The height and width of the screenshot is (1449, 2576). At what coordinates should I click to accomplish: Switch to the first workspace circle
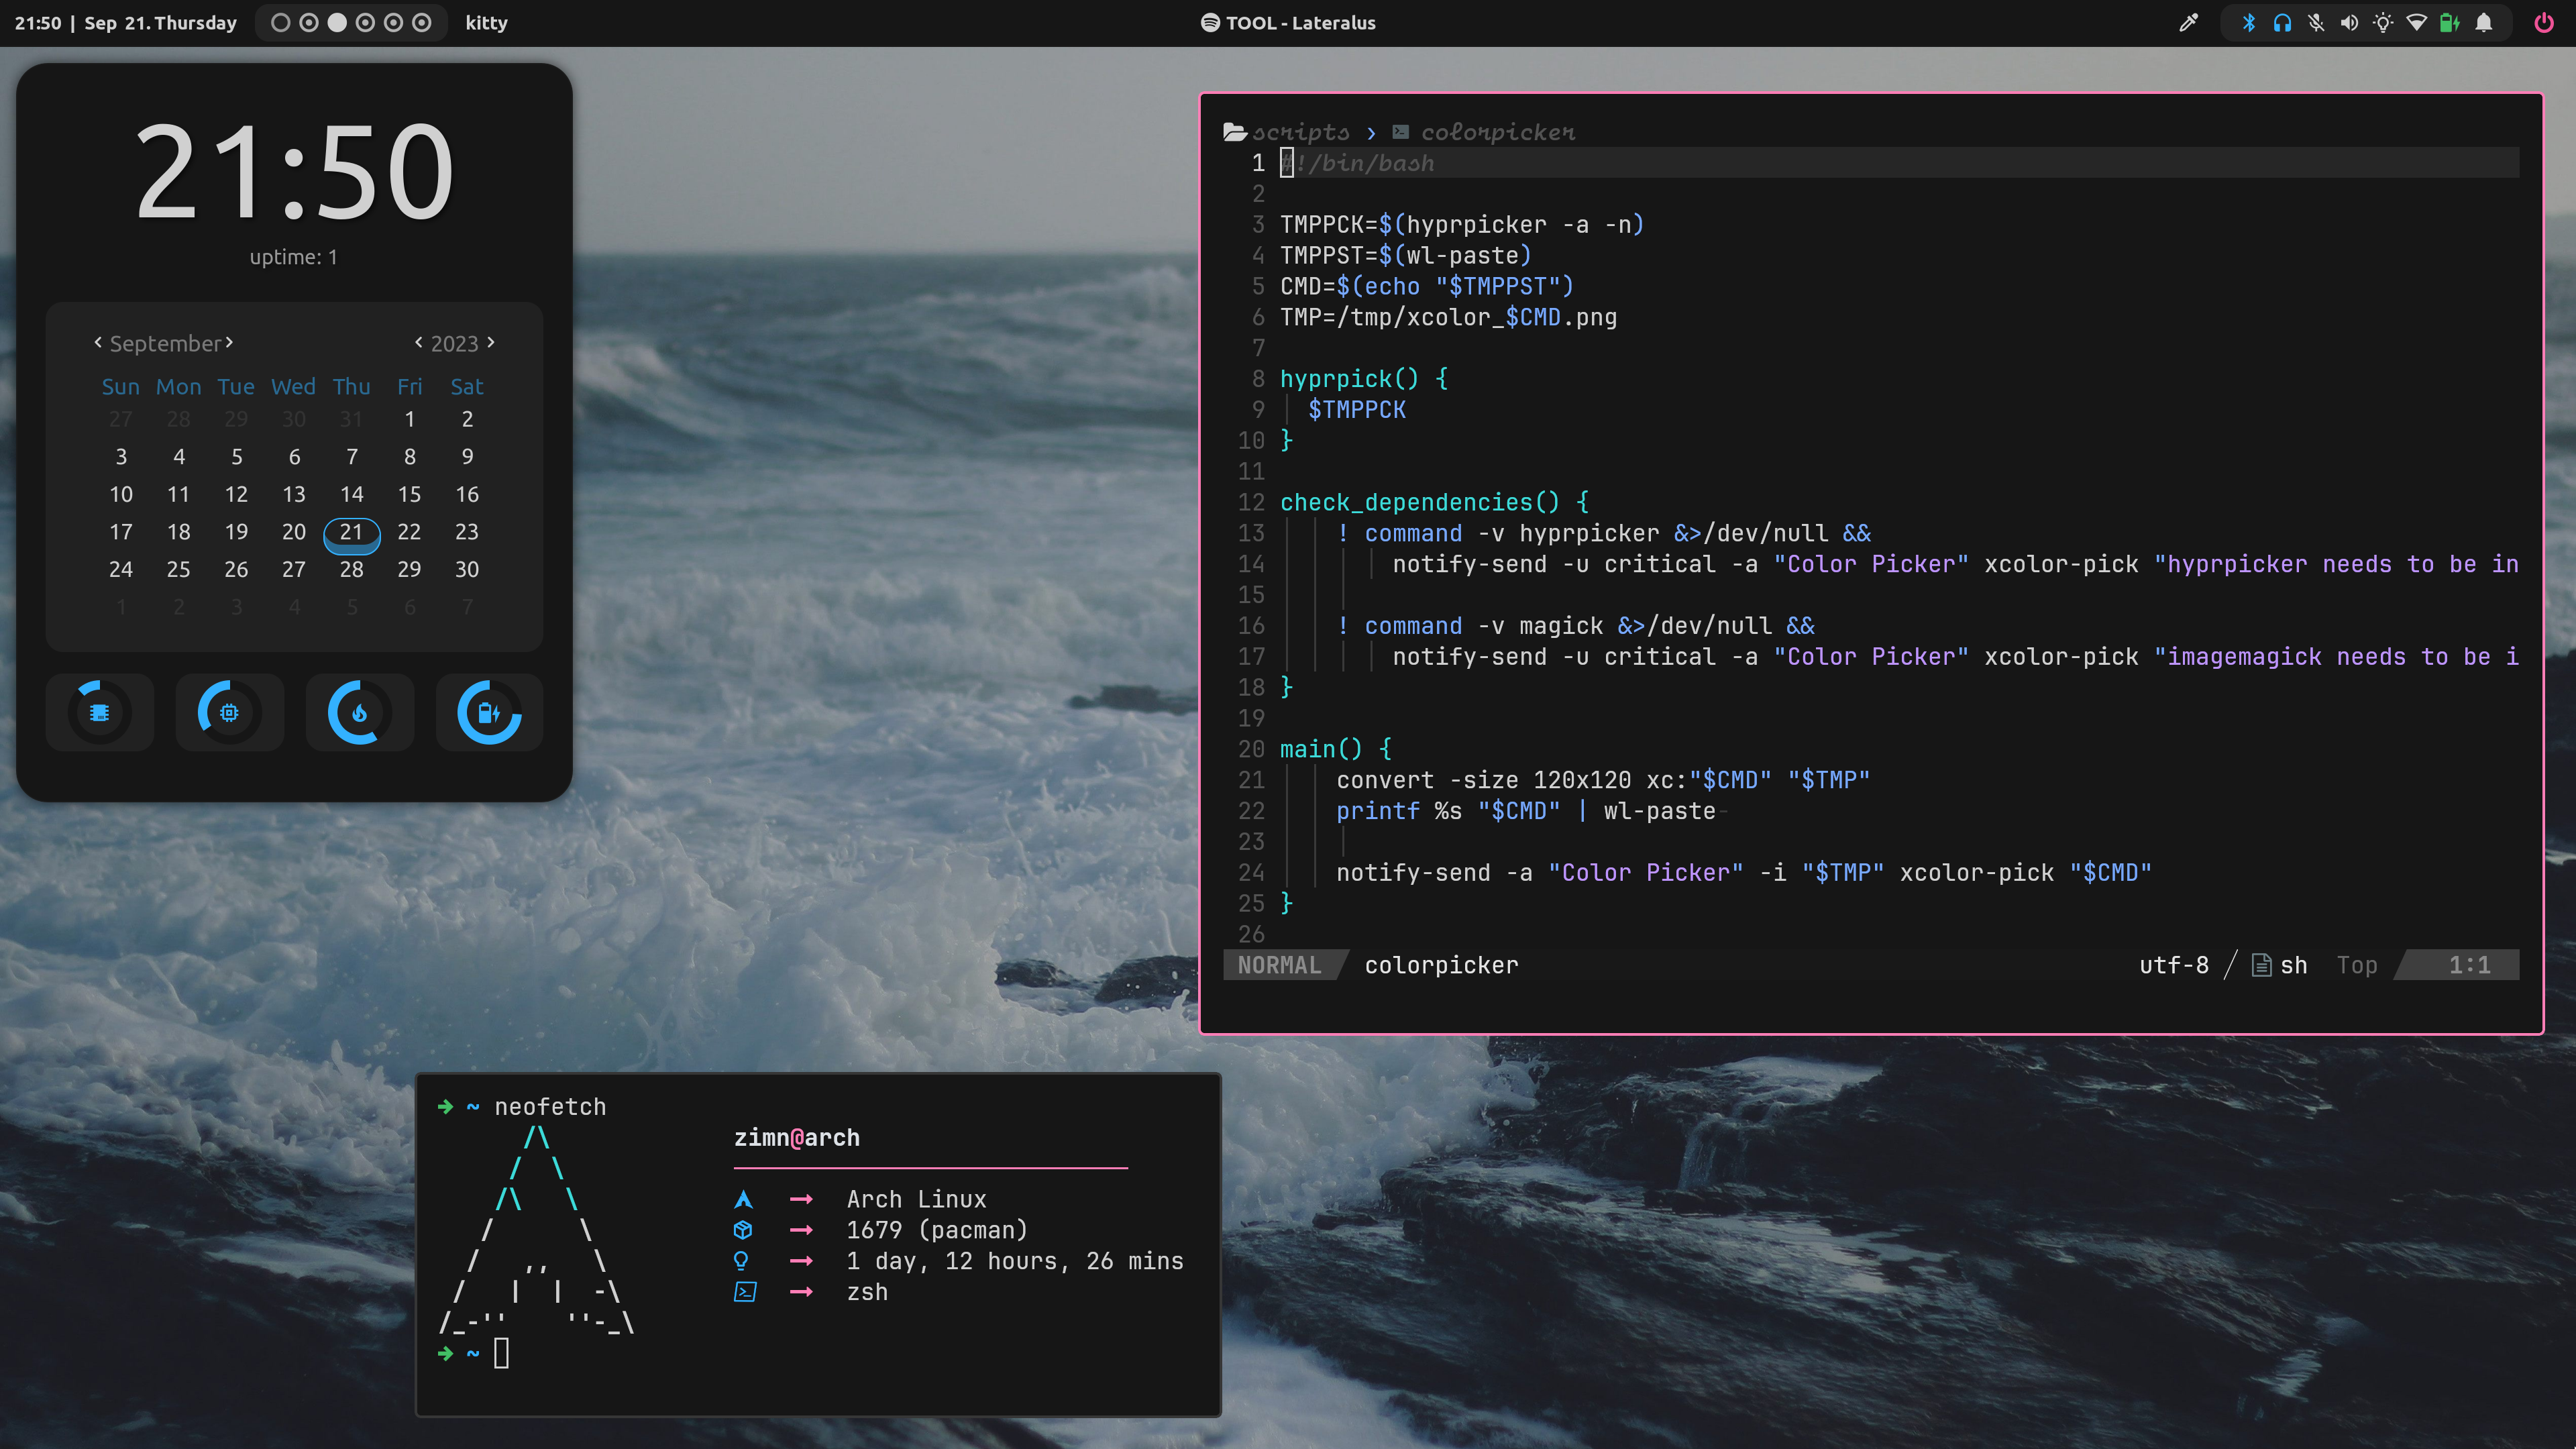tap(281, 23)
